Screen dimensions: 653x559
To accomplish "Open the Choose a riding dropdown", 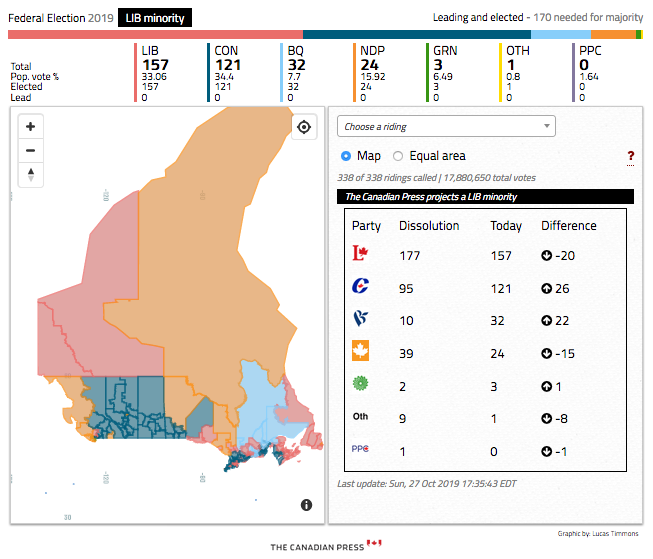I will coord(446,126).
